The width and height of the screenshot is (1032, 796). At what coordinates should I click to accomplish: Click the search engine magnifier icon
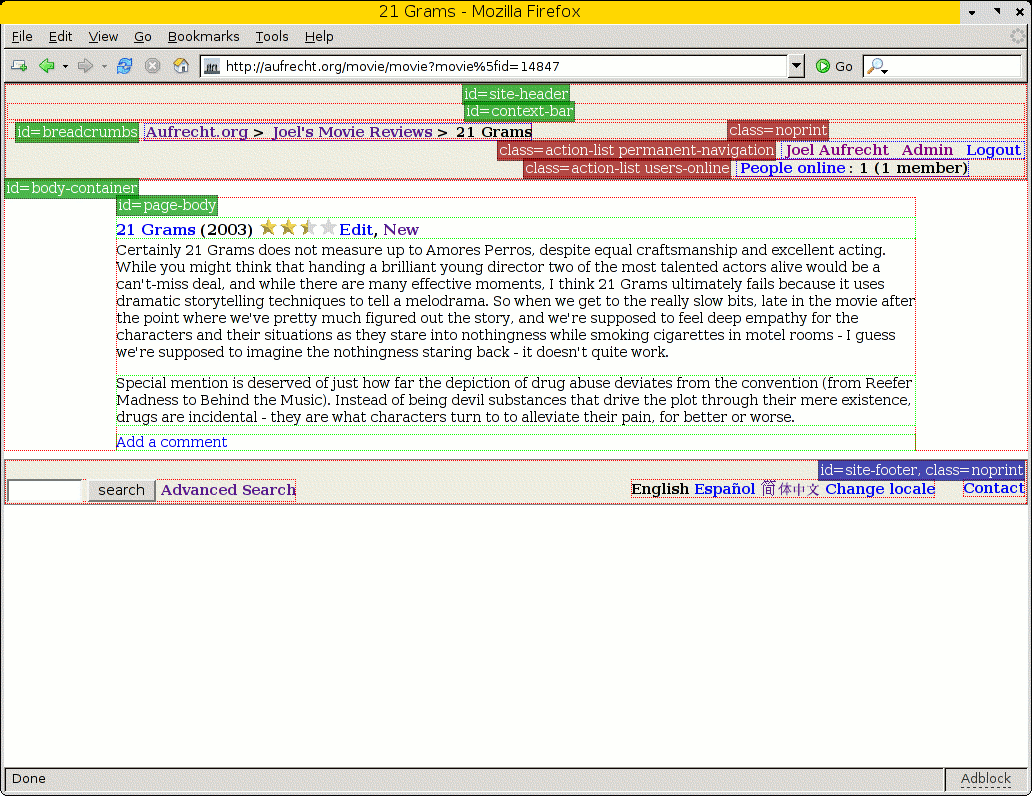(x=875, y=66)
